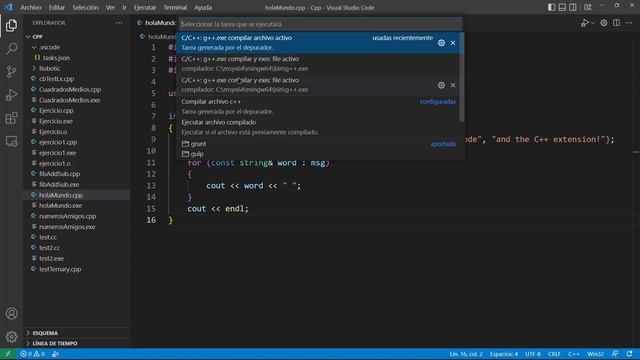Viewport: 640px width, 360px height.
Task: Open the Search view in activity bar
Action: (x=11, y=49)
